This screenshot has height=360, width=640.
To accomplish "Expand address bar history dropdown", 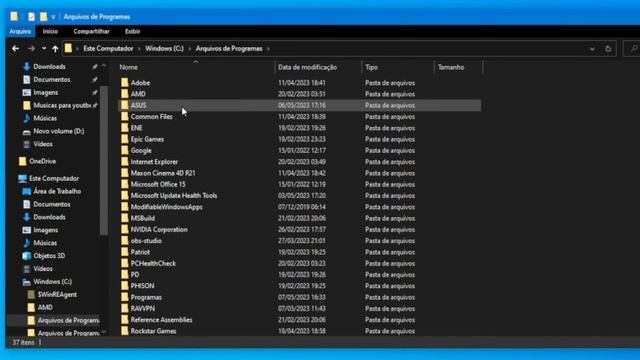I will coord(592,49).
